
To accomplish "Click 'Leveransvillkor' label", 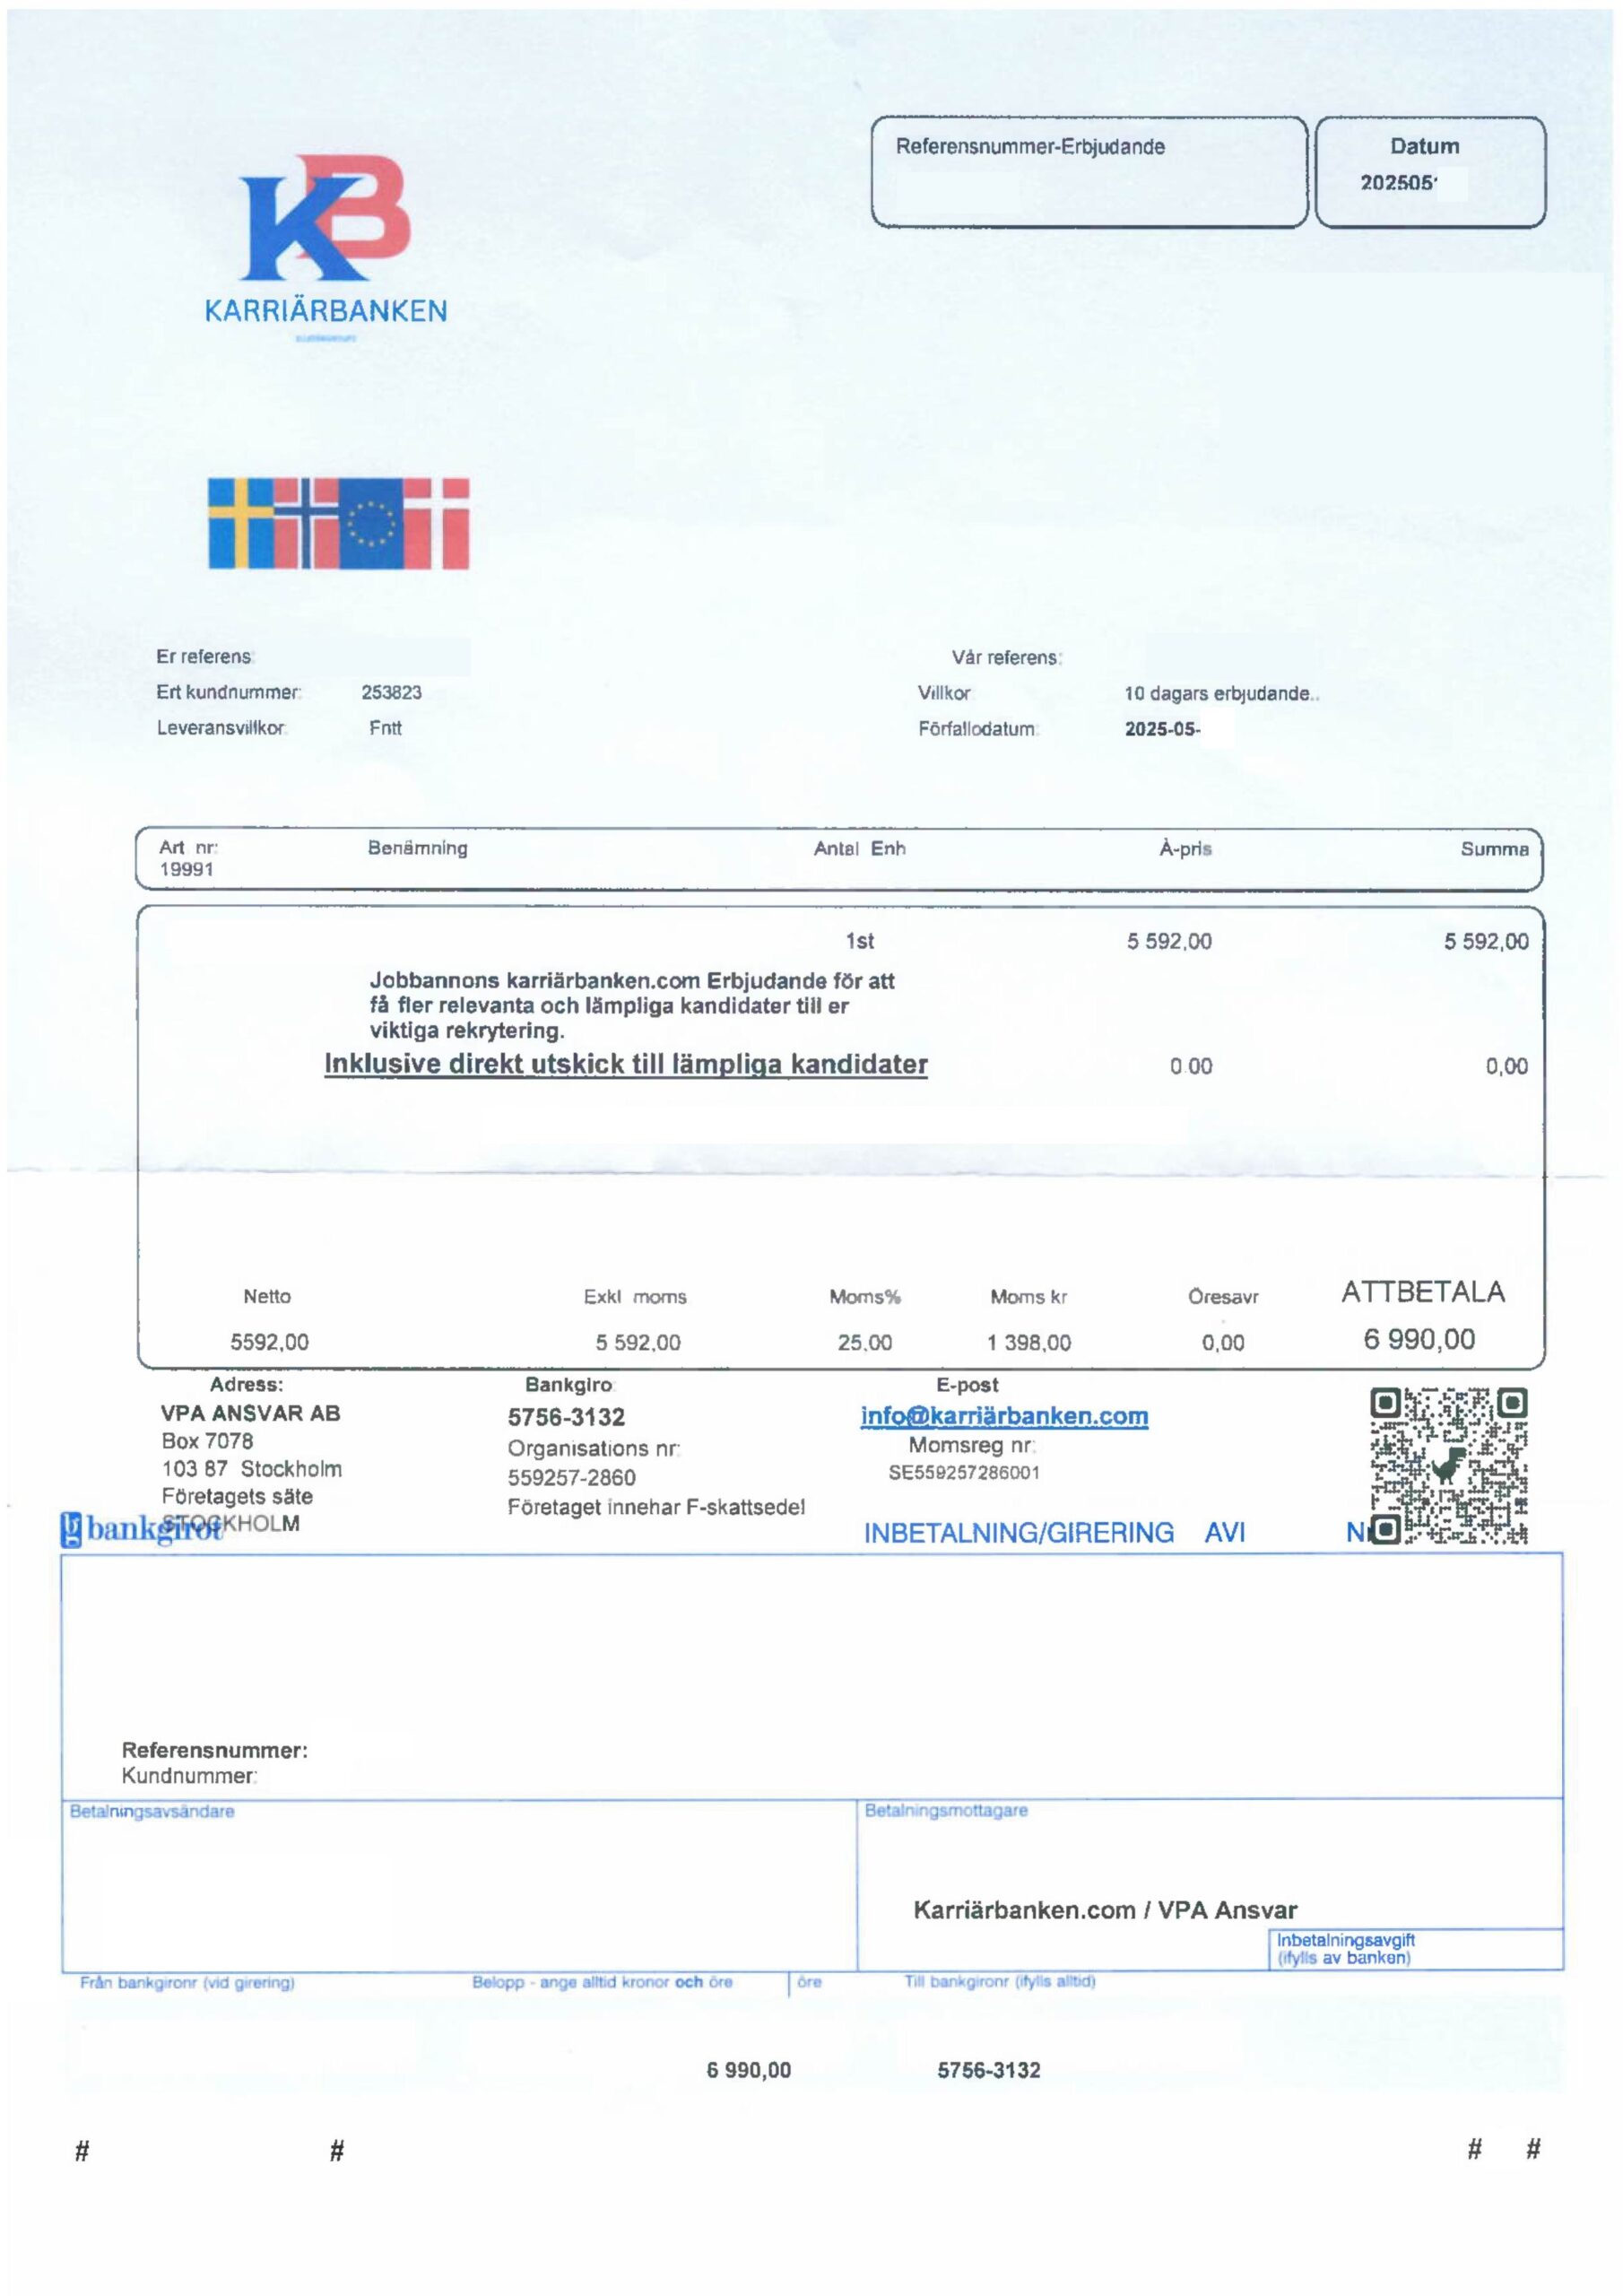I will pos(222,728).
